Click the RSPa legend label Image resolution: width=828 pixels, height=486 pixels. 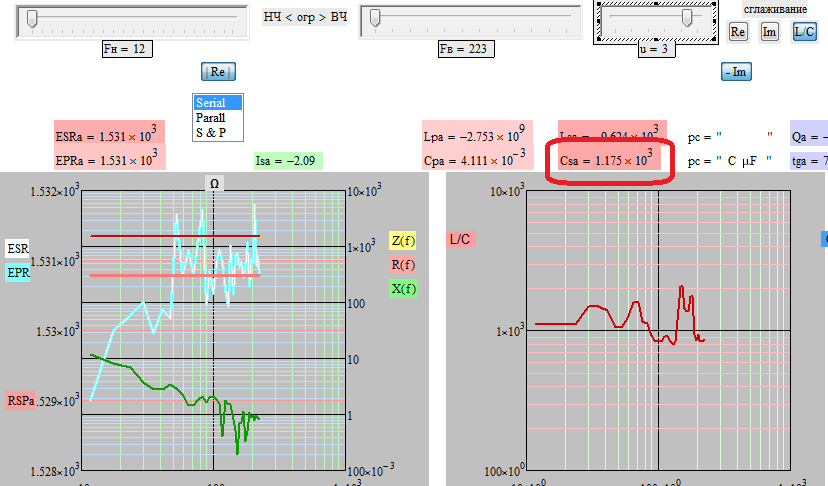[x=20, y=400]
